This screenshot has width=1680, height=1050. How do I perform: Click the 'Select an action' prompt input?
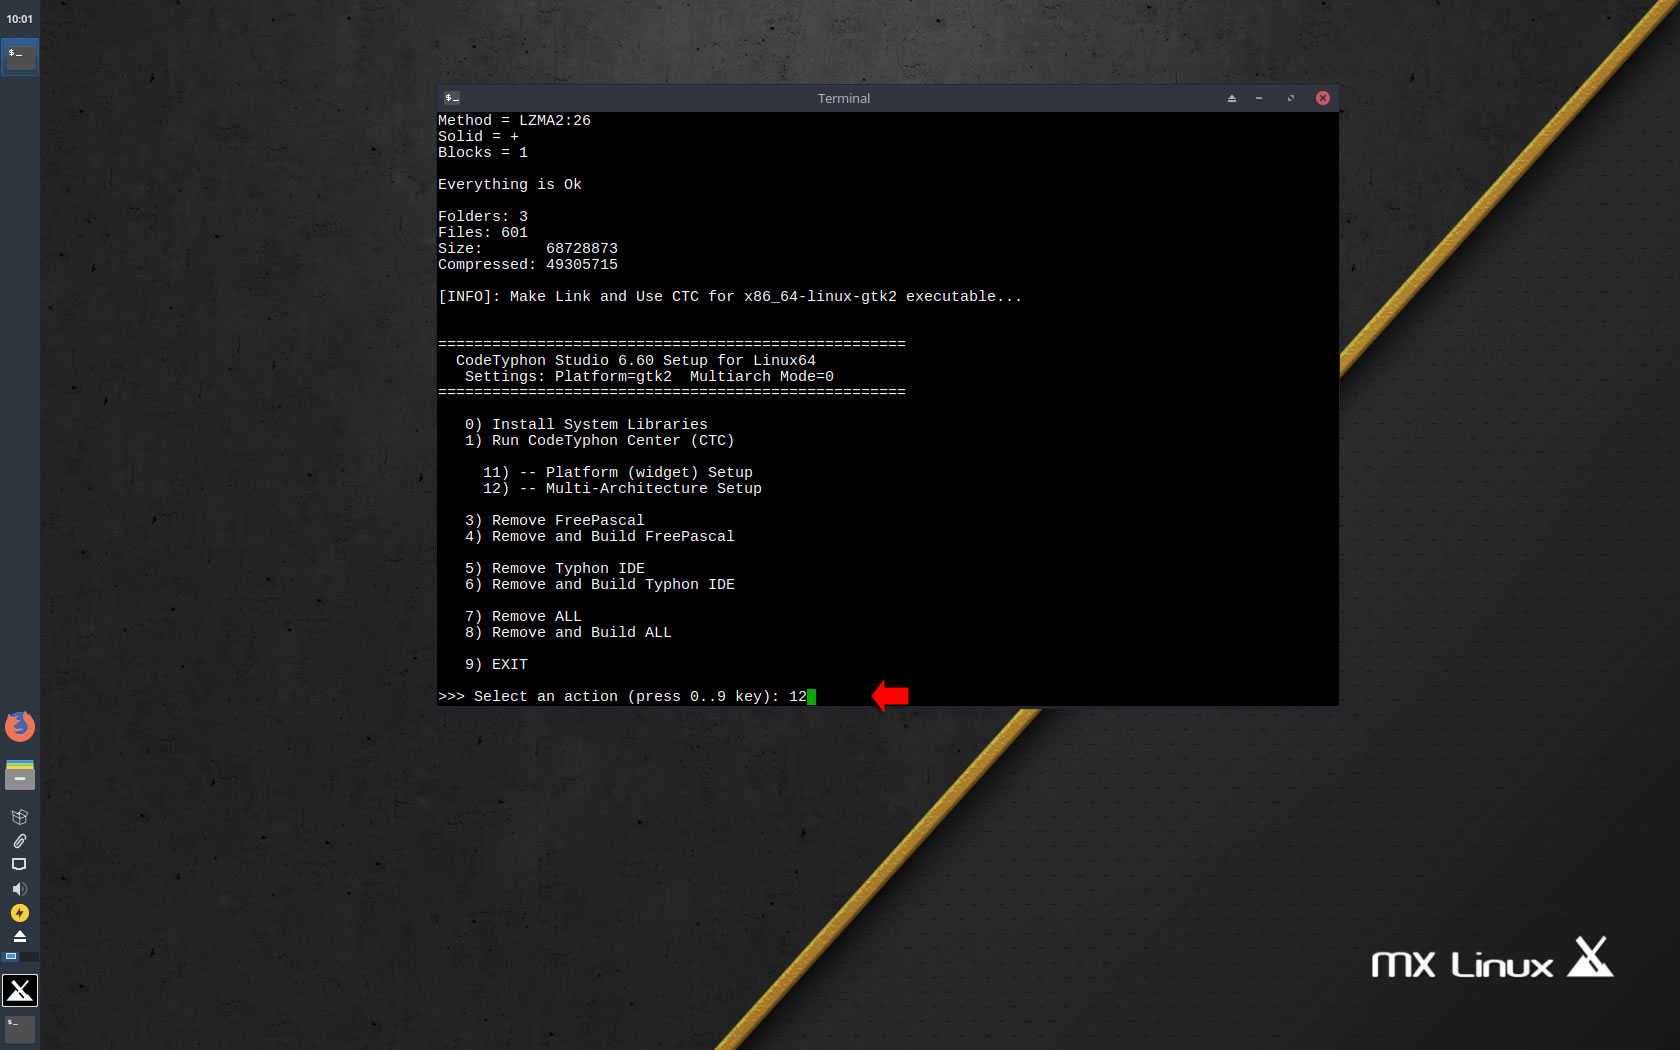click(627, 696)
